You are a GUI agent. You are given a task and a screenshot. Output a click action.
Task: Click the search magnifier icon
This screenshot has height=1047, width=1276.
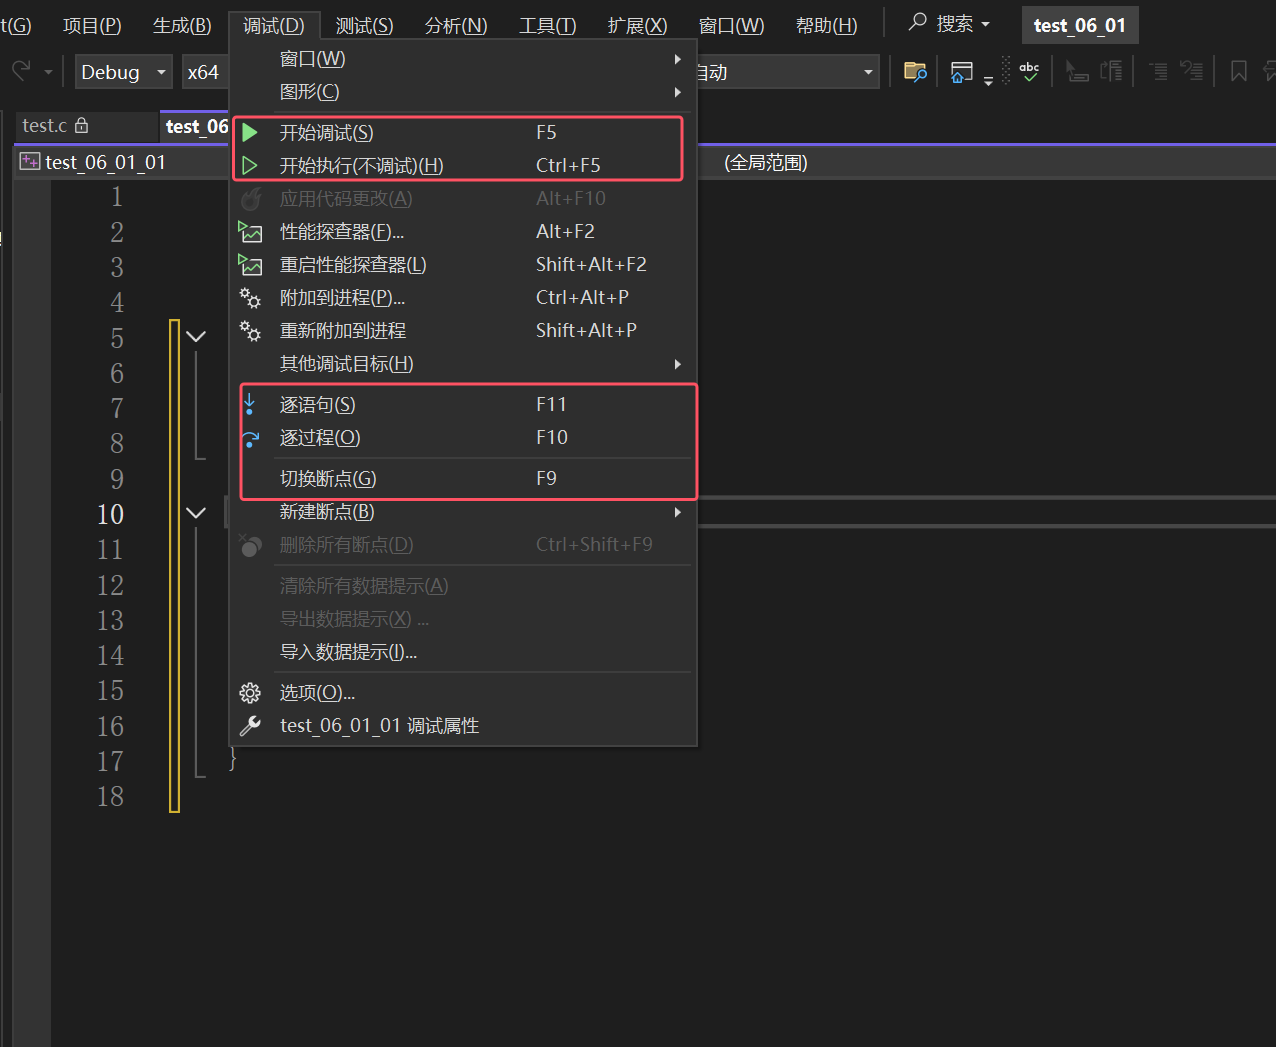pyautogui.click(x=917, y=22)
